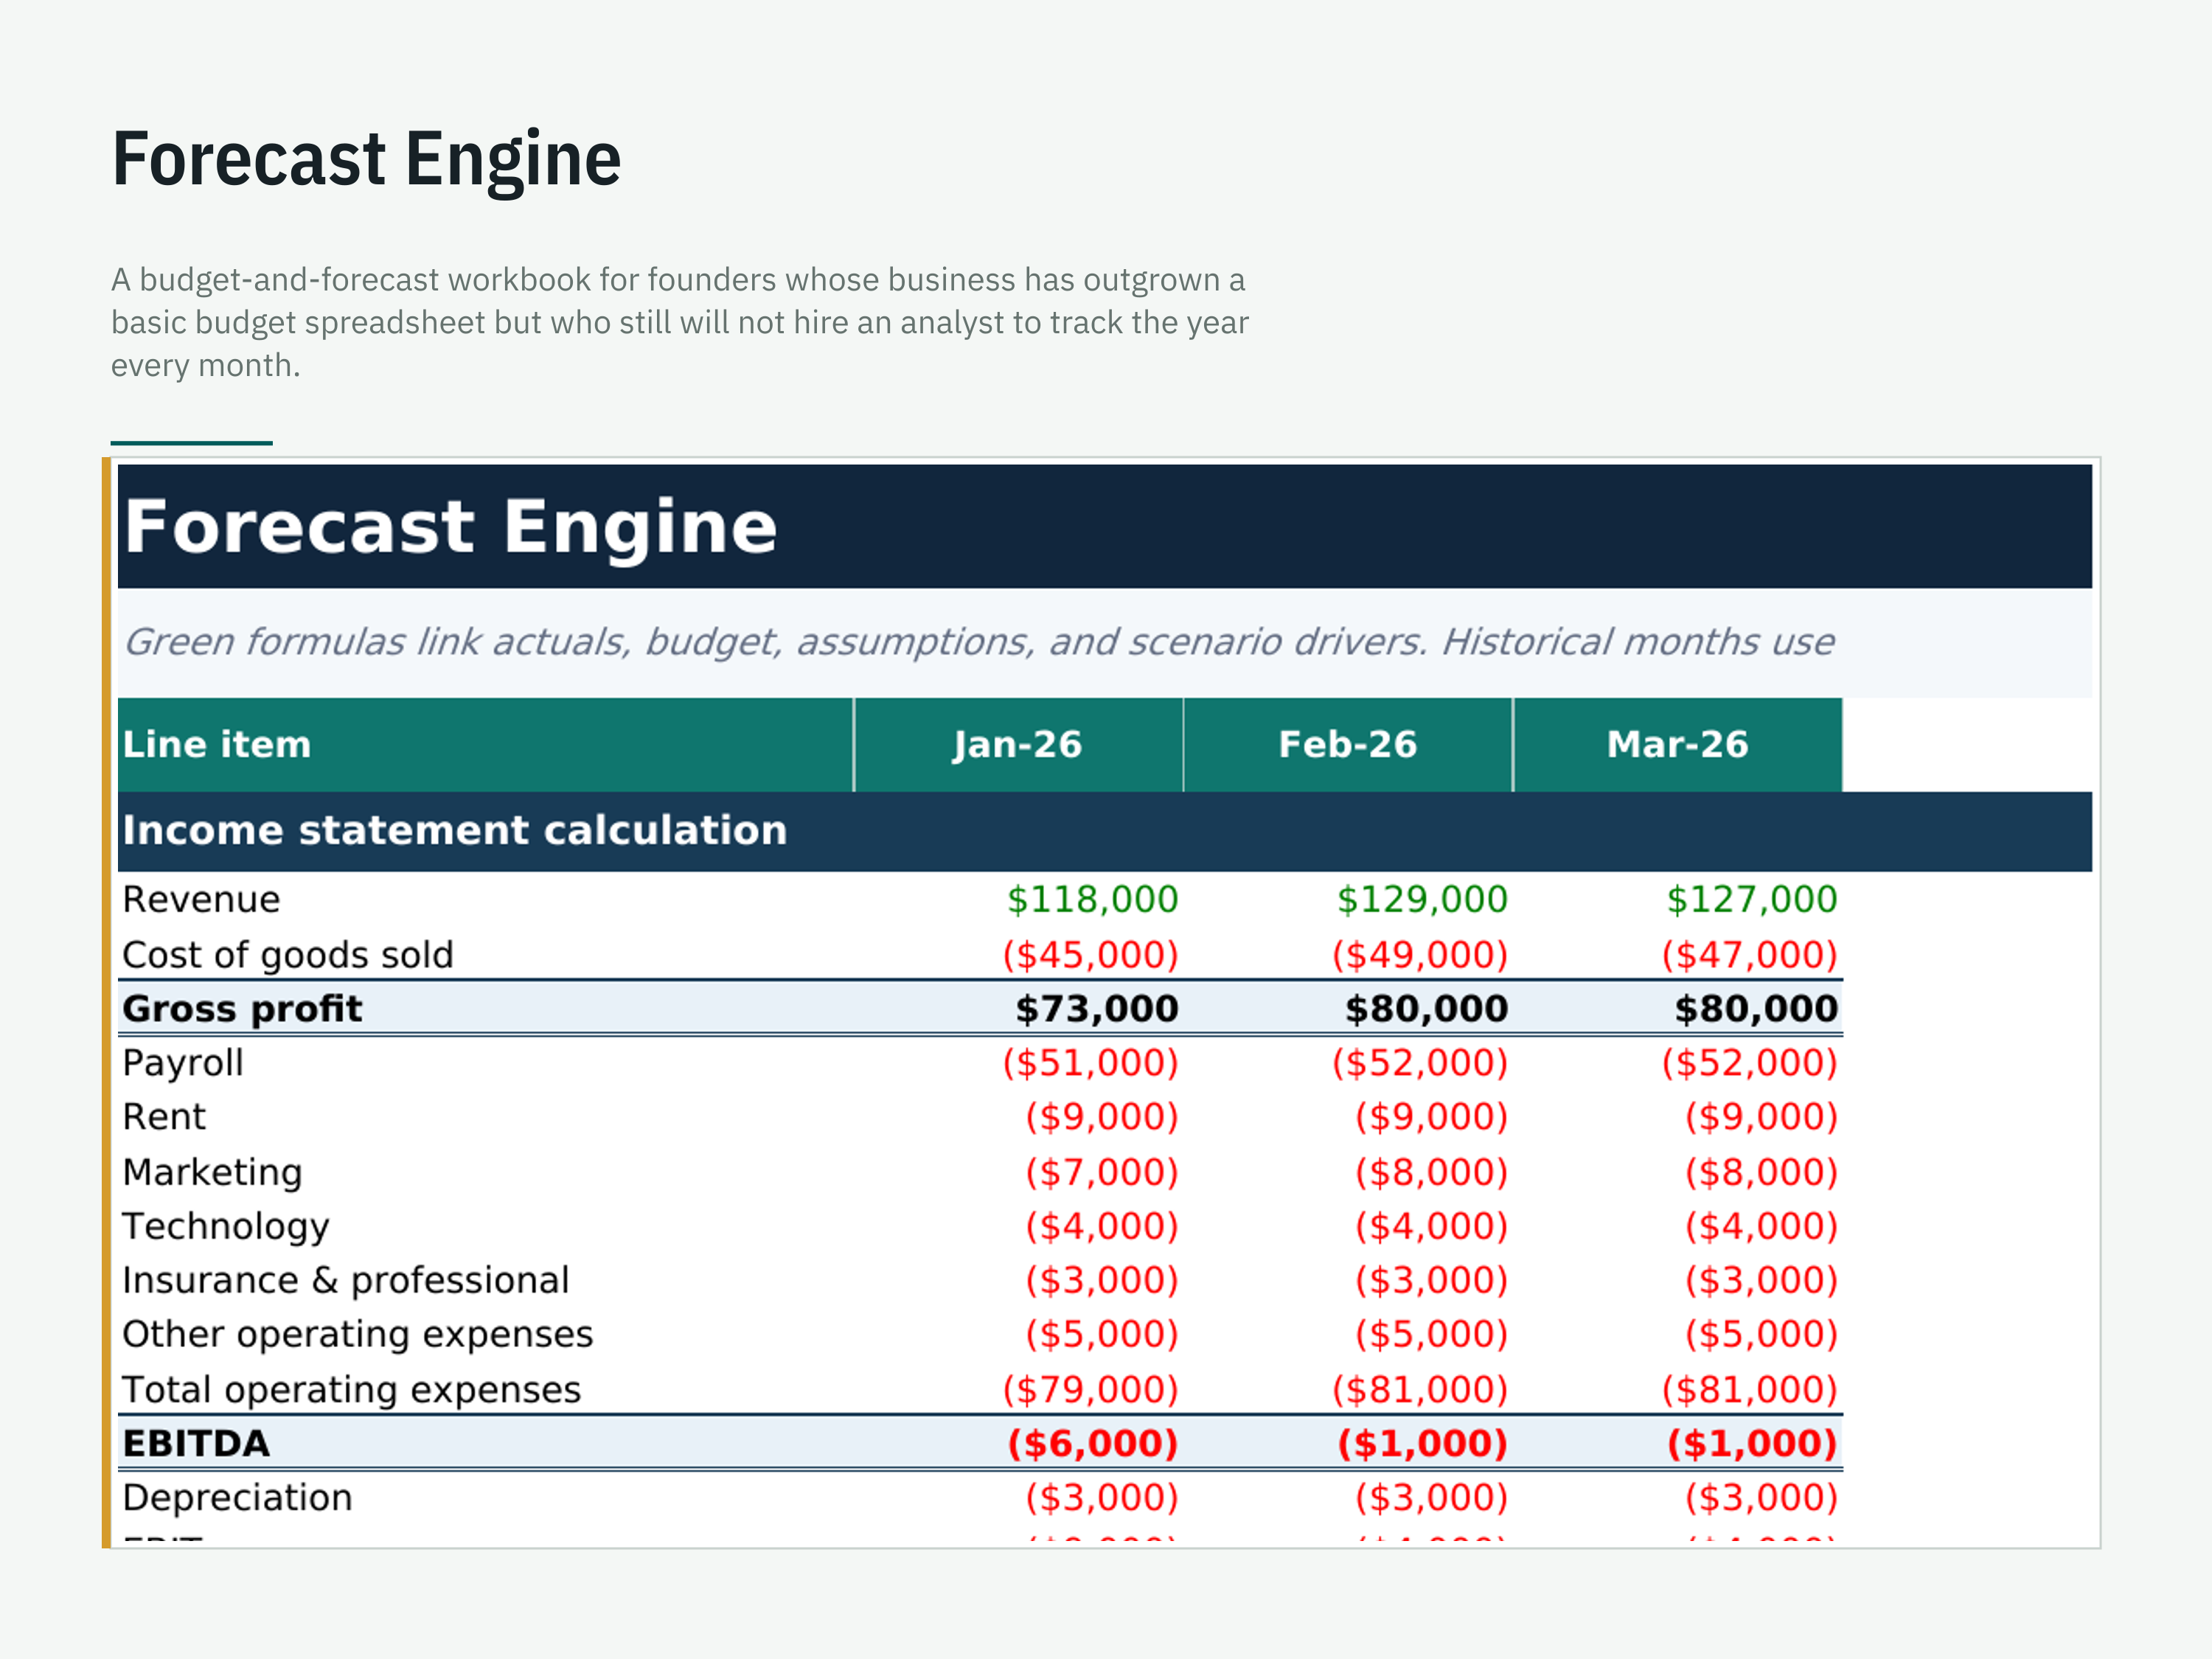2212x1659 pixels.
Task: Click the Technology row label
Action: (226, 1226)
